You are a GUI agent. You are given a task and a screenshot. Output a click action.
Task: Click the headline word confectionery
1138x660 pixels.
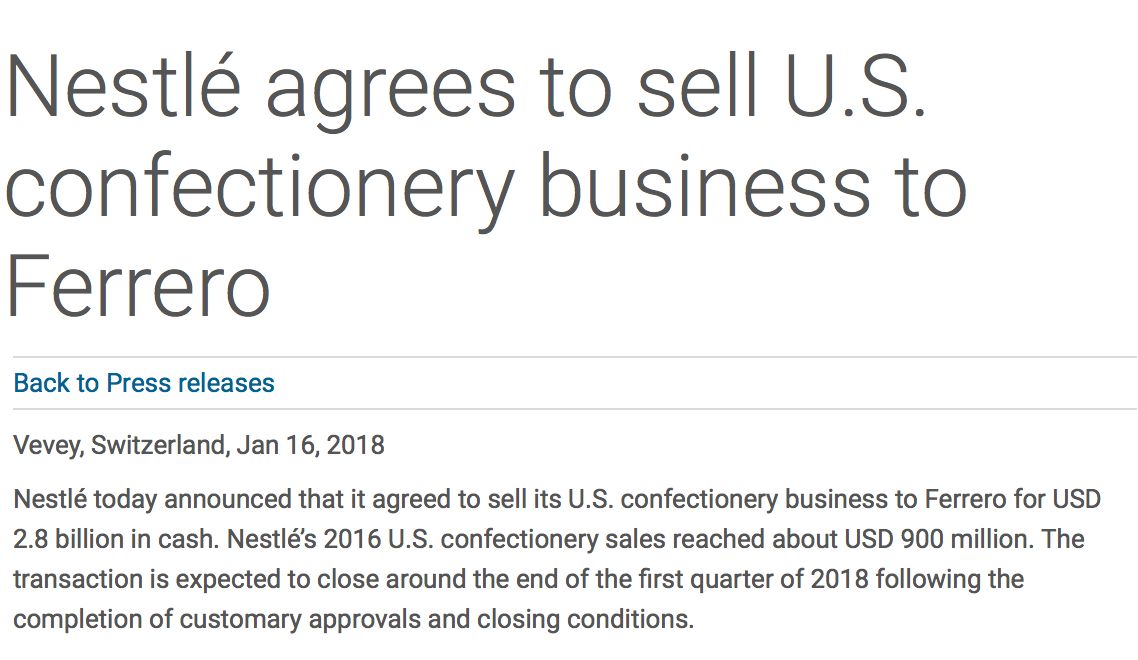[x=259, y=188]
